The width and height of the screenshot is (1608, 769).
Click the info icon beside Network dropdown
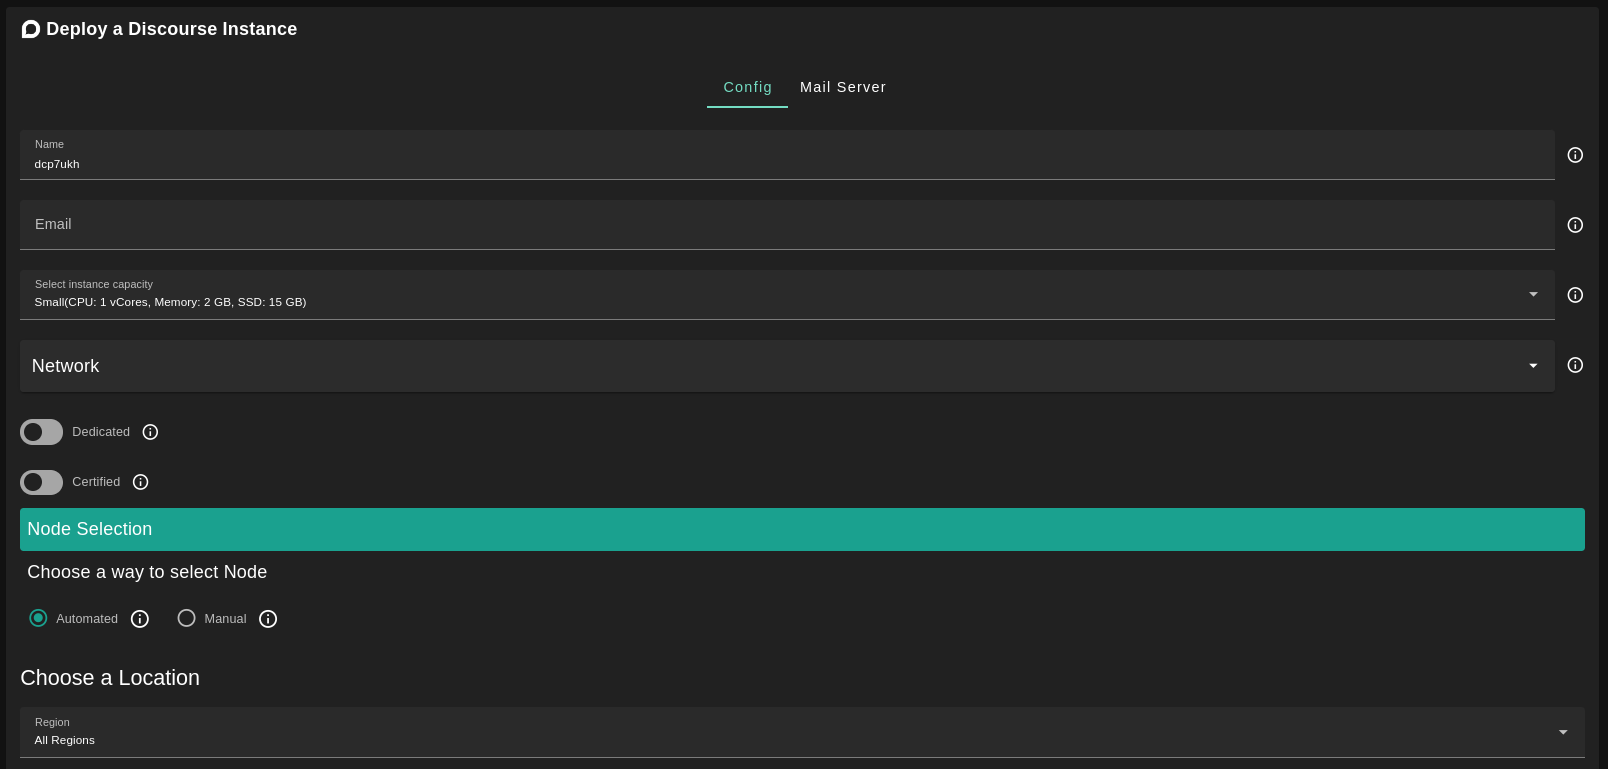1575,365
